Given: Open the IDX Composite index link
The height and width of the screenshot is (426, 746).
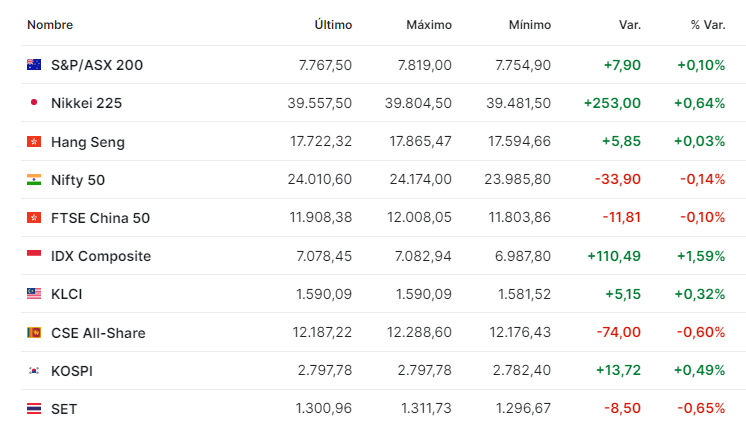Looking at the screenshot, I should click(101, 256).
